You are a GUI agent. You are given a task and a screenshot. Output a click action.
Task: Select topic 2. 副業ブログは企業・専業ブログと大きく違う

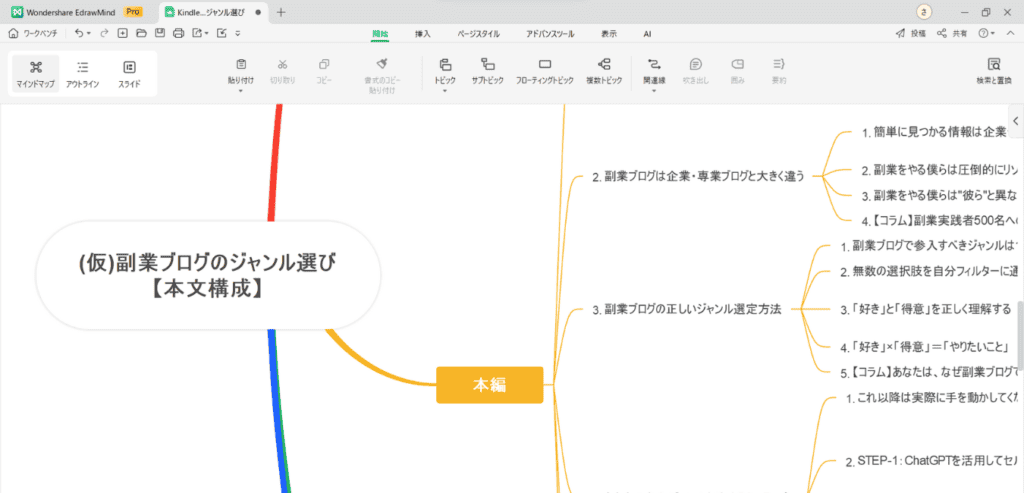click(x=698, y=176)
